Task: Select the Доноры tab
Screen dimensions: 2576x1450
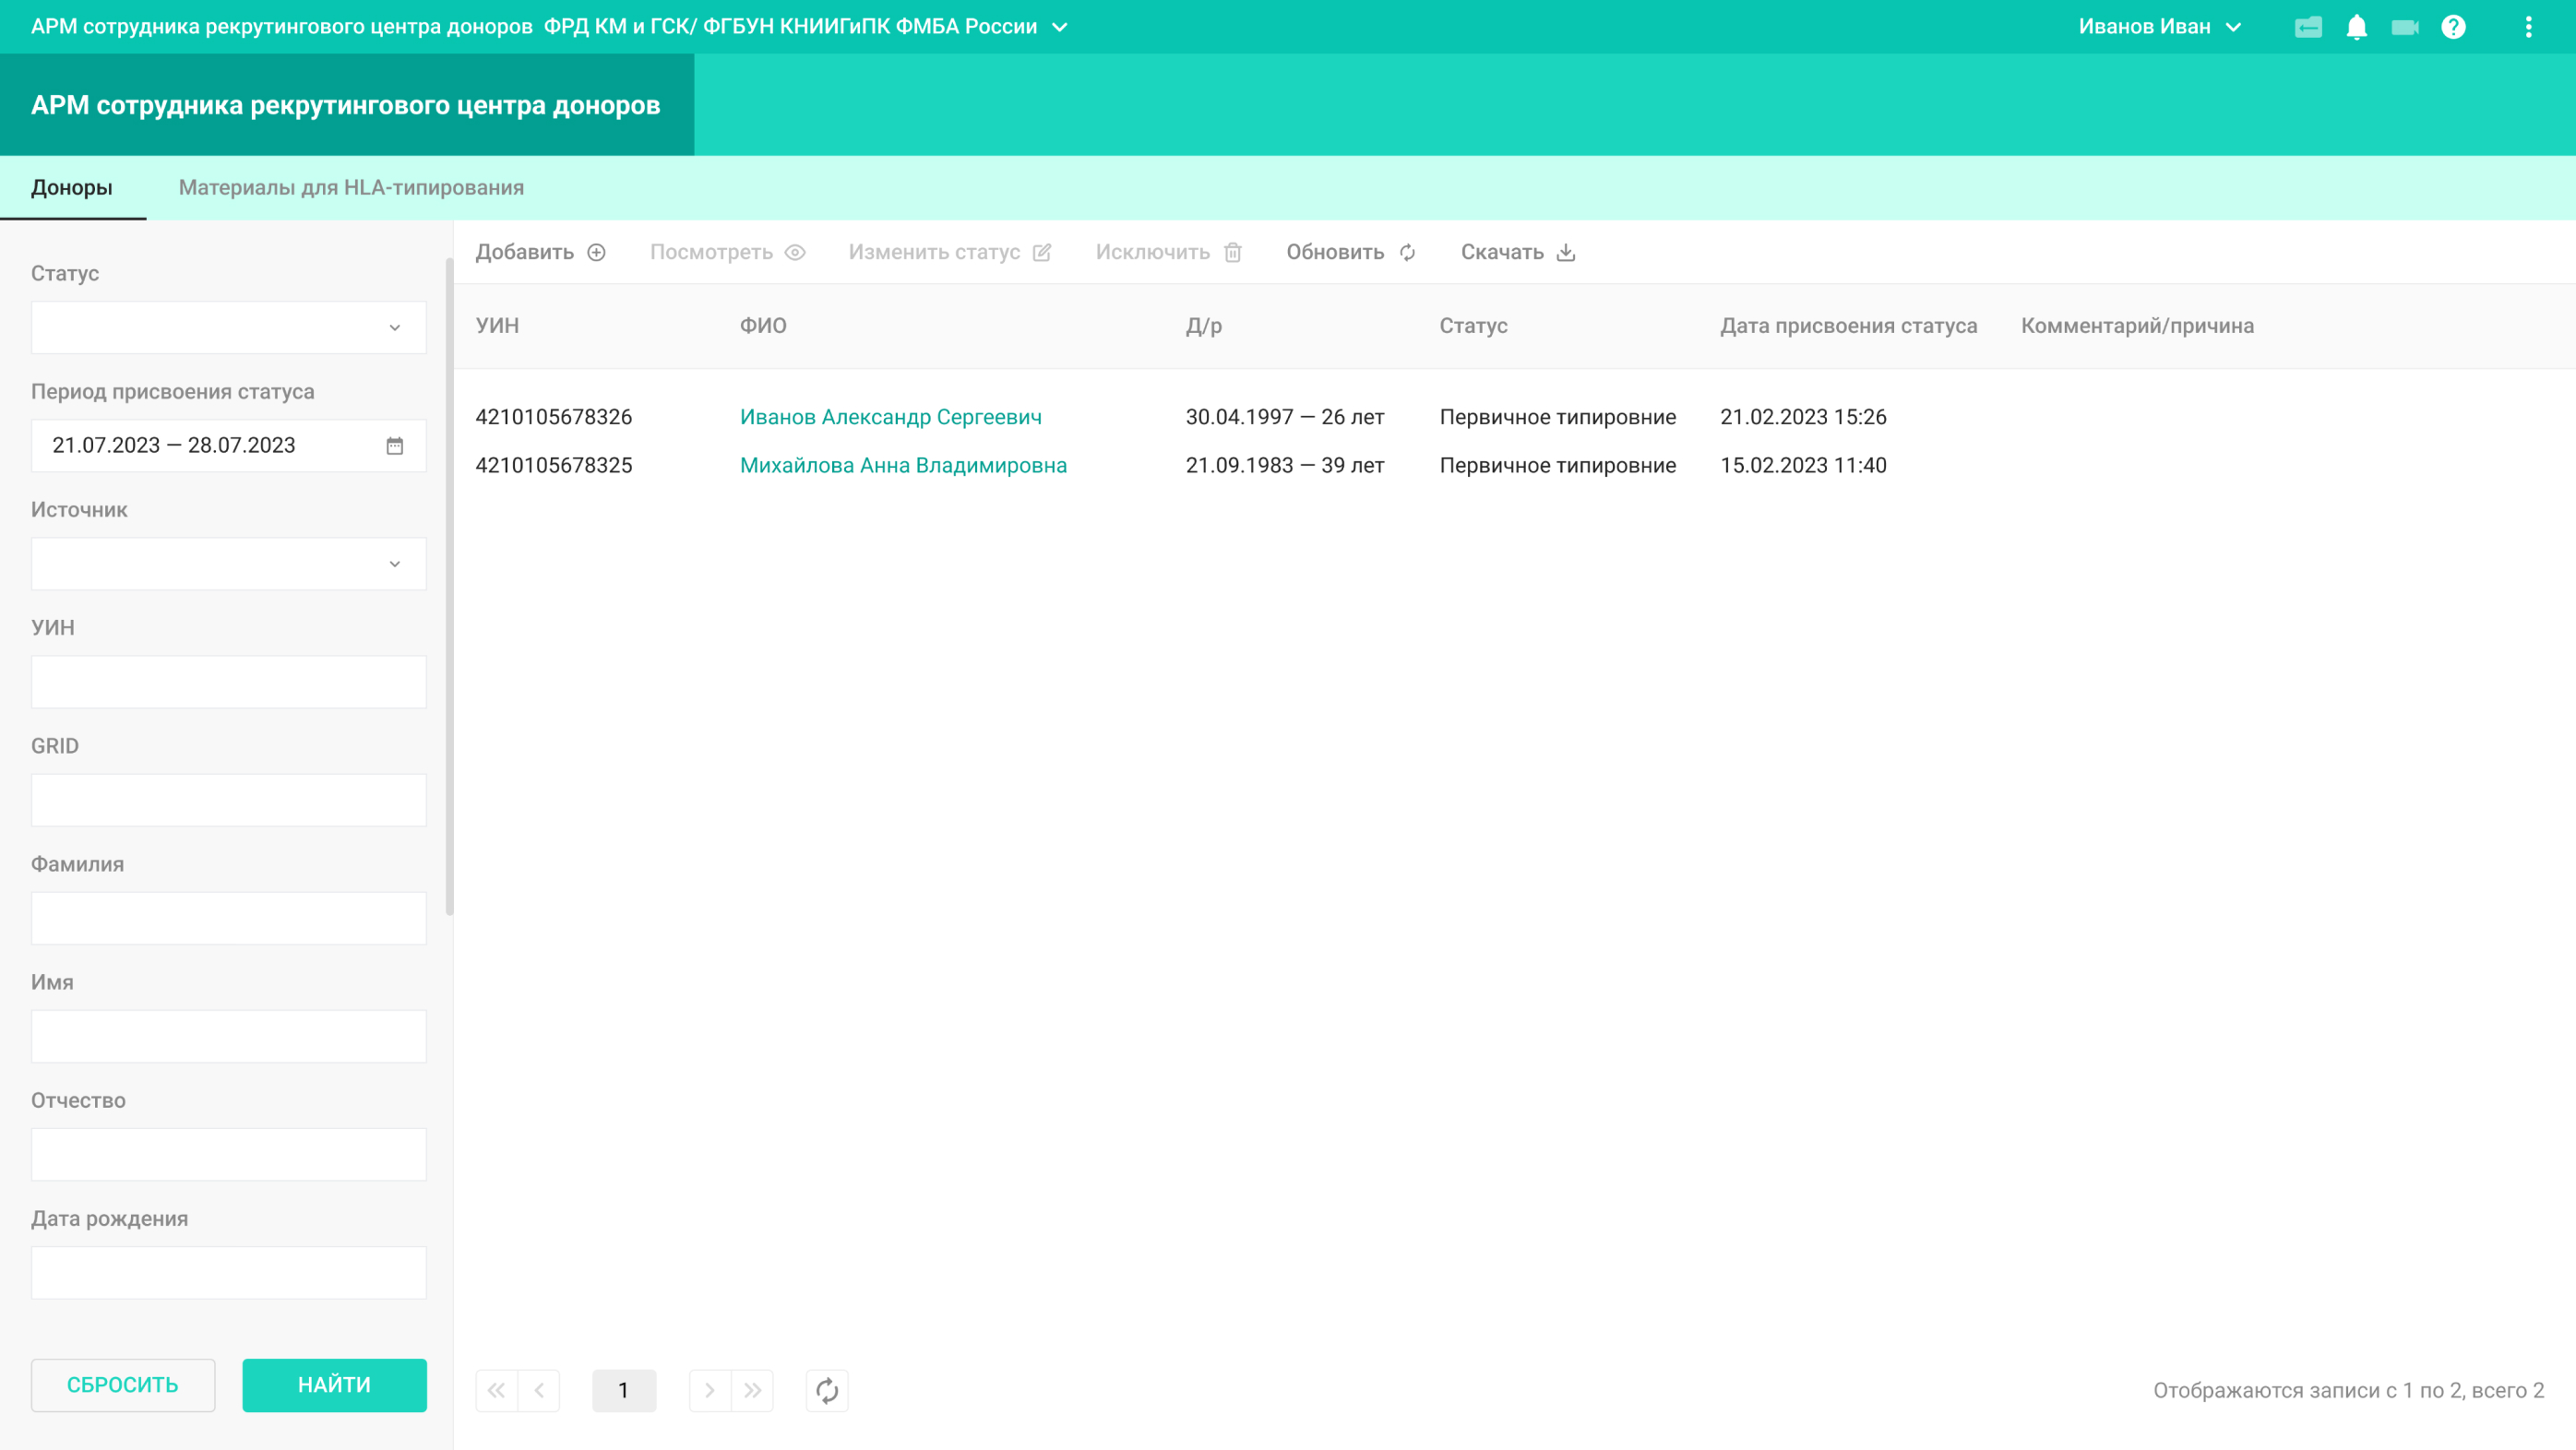Action: point(72,188)
